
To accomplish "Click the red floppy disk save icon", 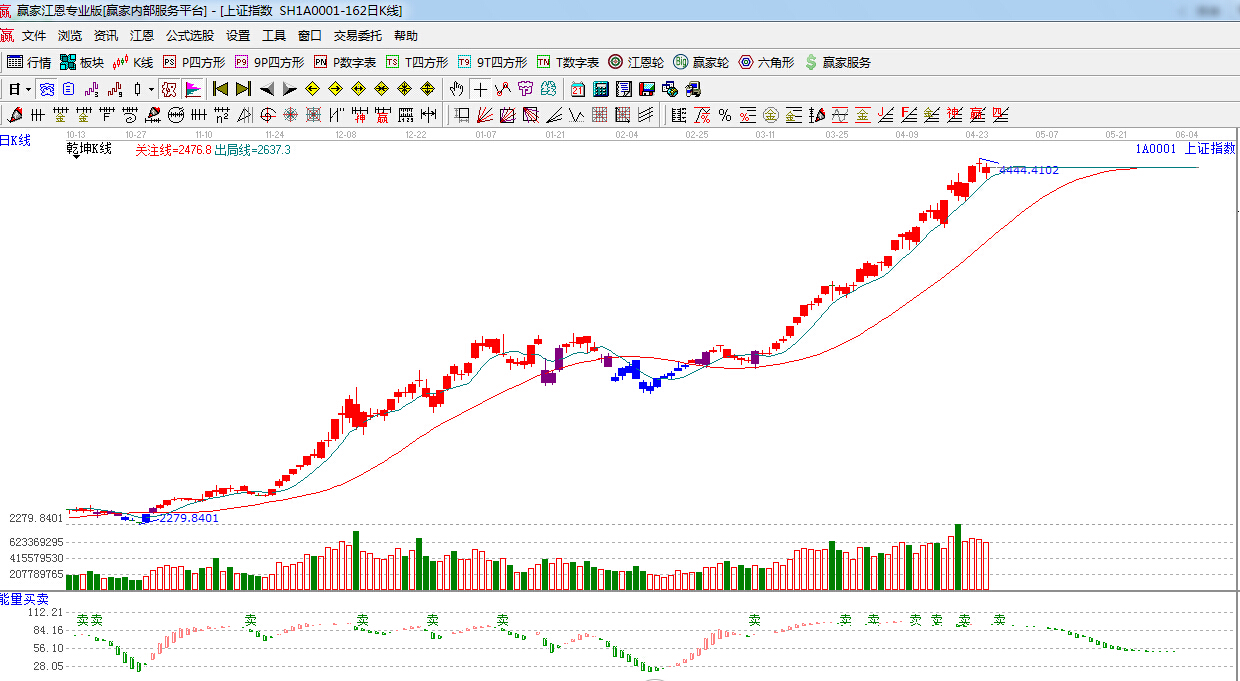I will point(647,89).
